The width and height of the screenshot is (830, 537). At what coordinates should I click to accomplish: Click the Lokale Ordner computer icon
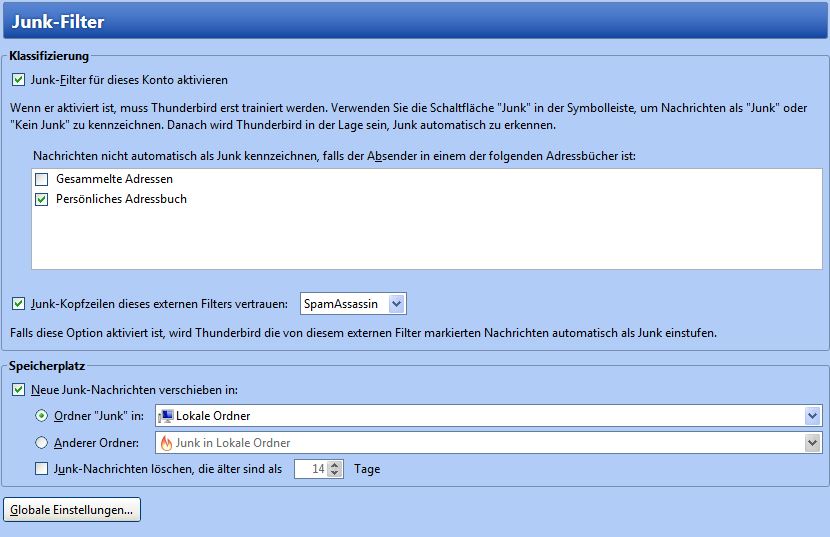166,416
